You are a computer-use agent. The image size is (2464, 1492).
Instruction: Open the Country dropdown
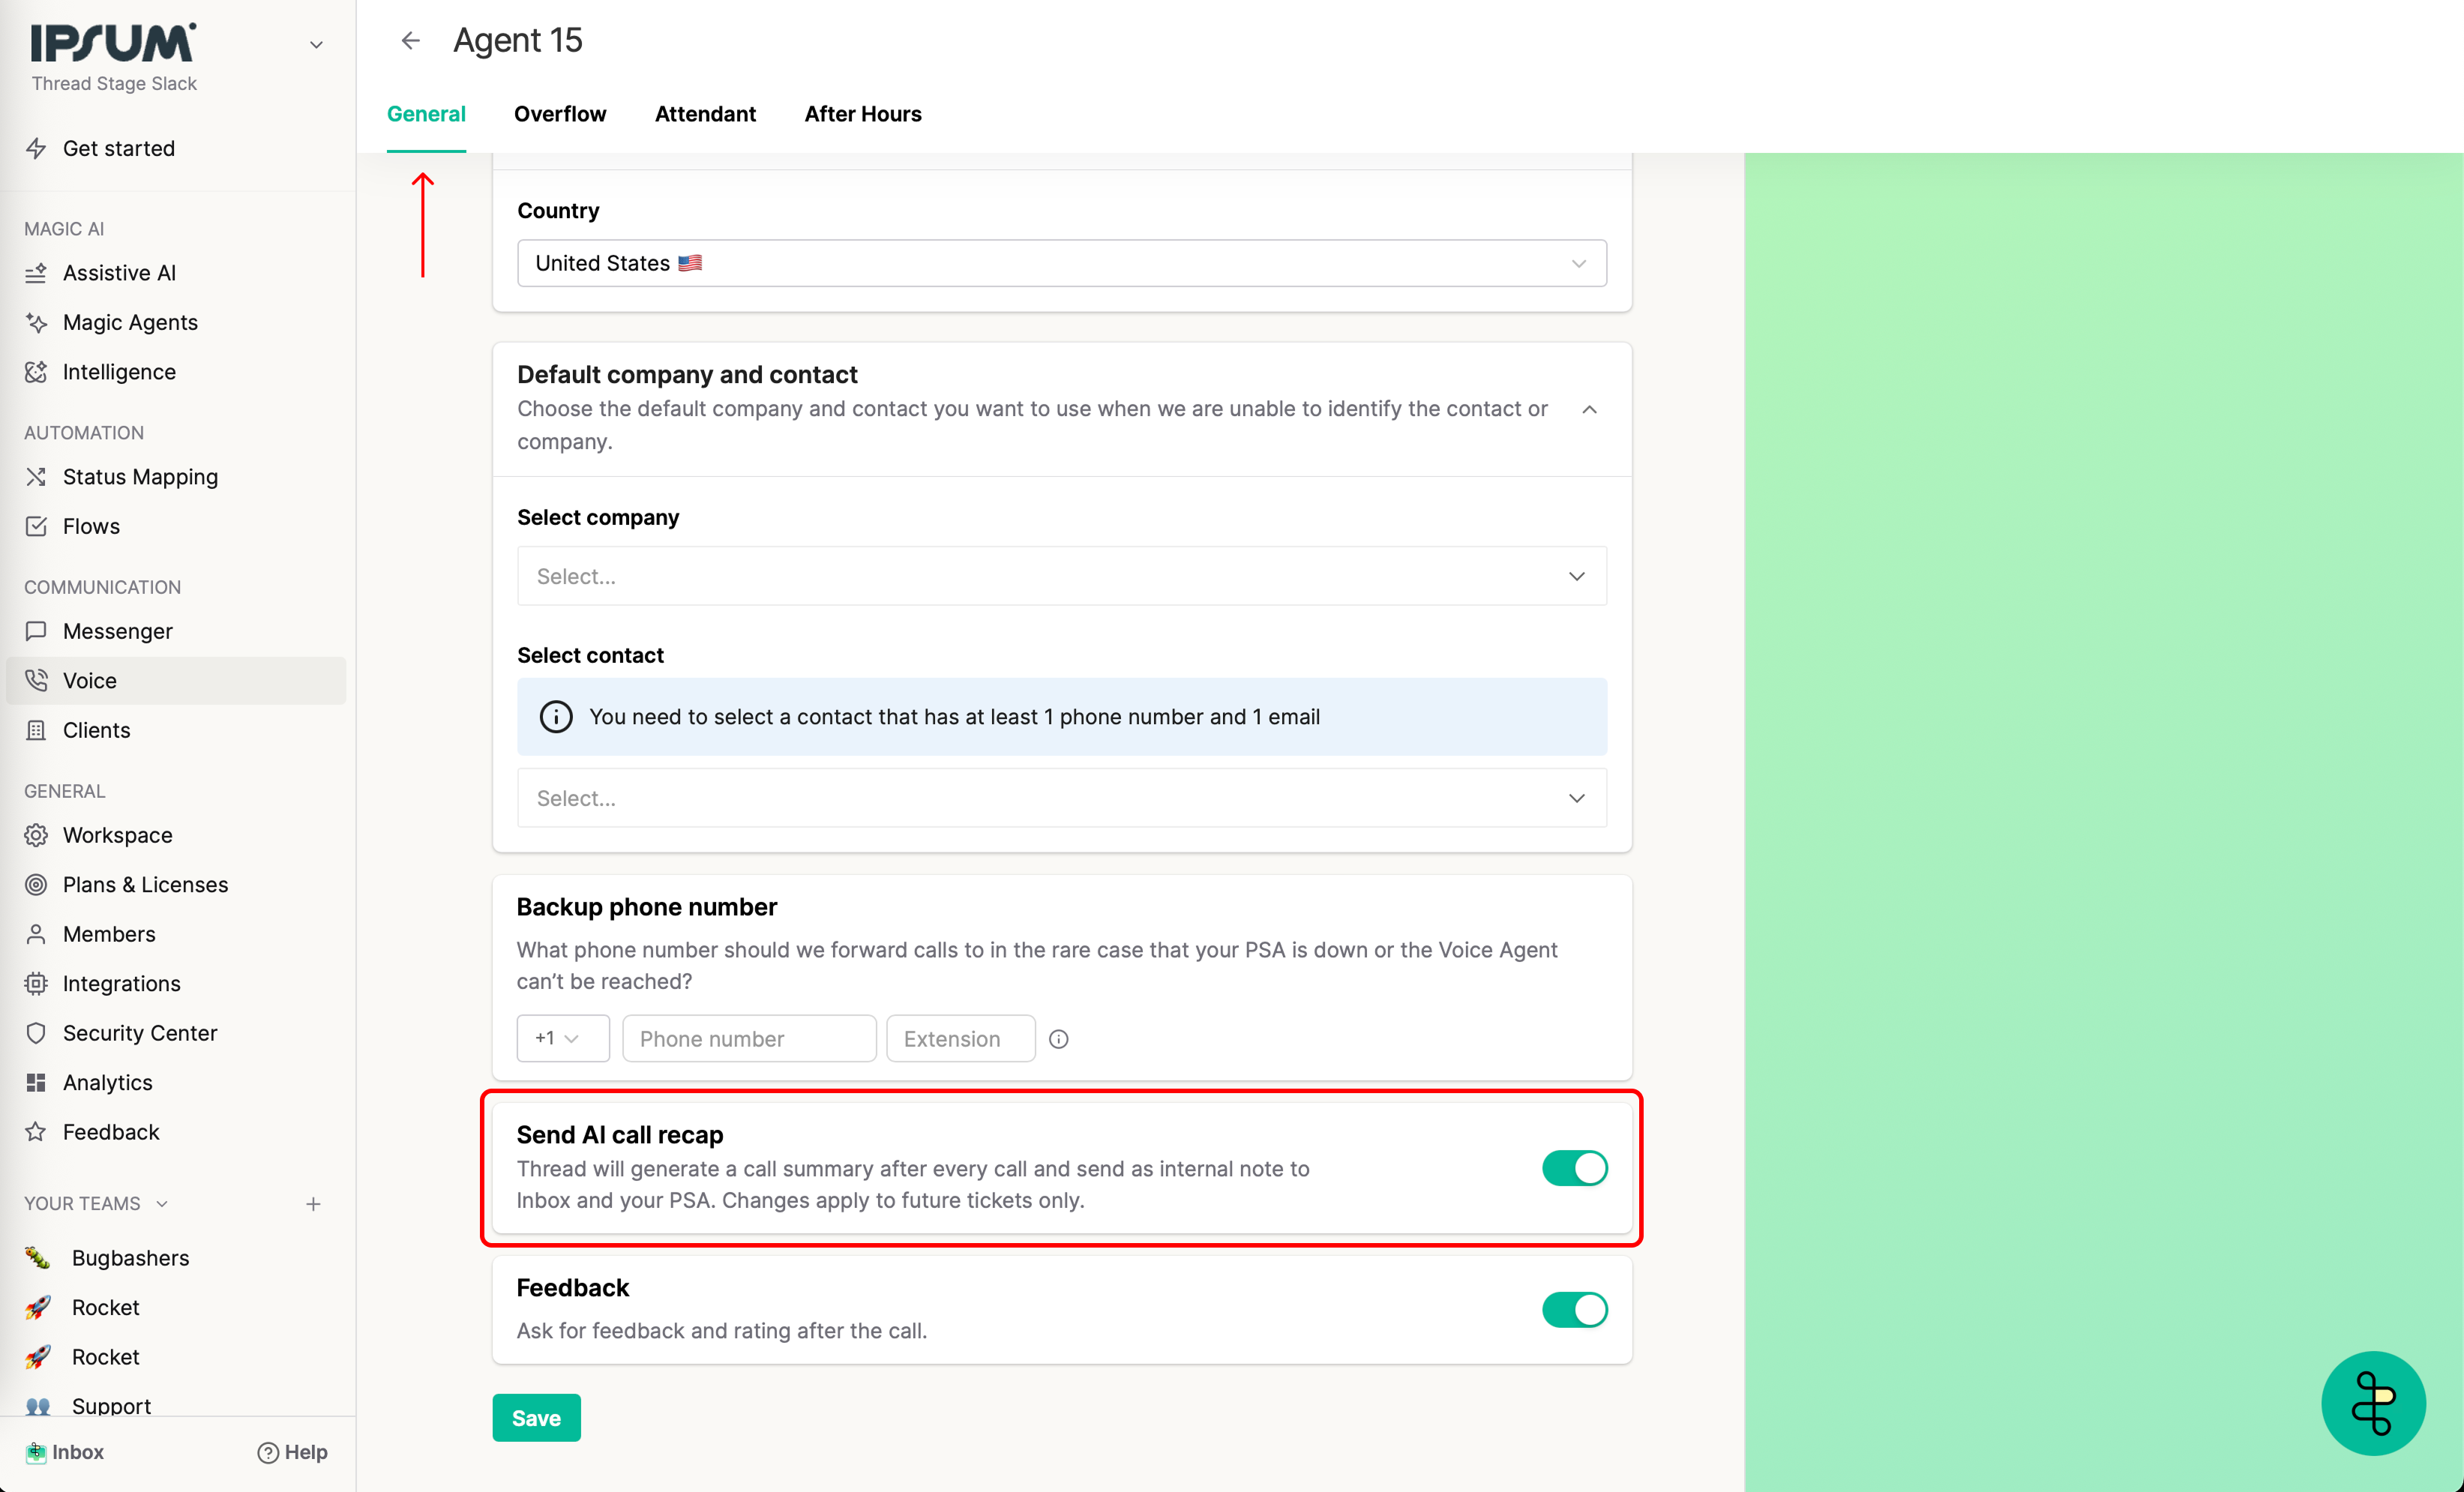pyautogui.click(x=1061, y=263)
